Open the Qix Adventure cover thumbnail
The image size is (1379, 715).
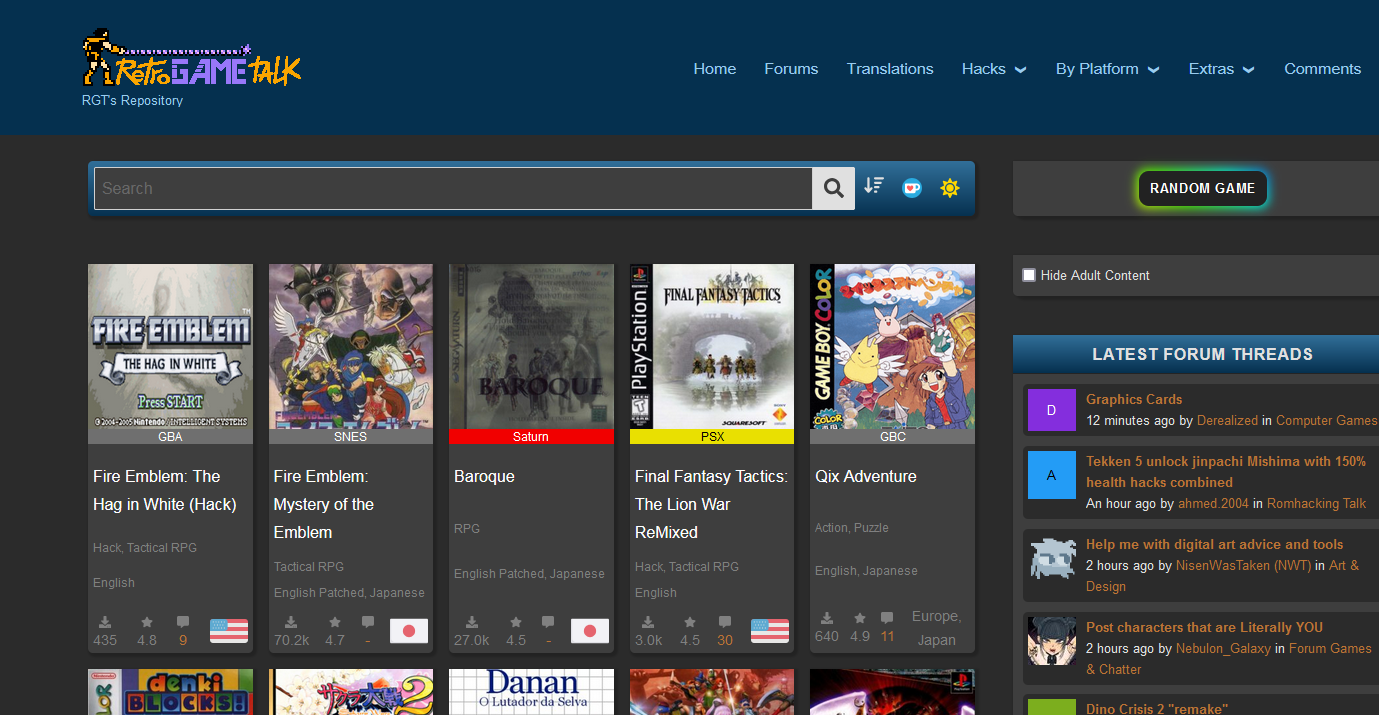pyautogui.click(x=892, y=347)
